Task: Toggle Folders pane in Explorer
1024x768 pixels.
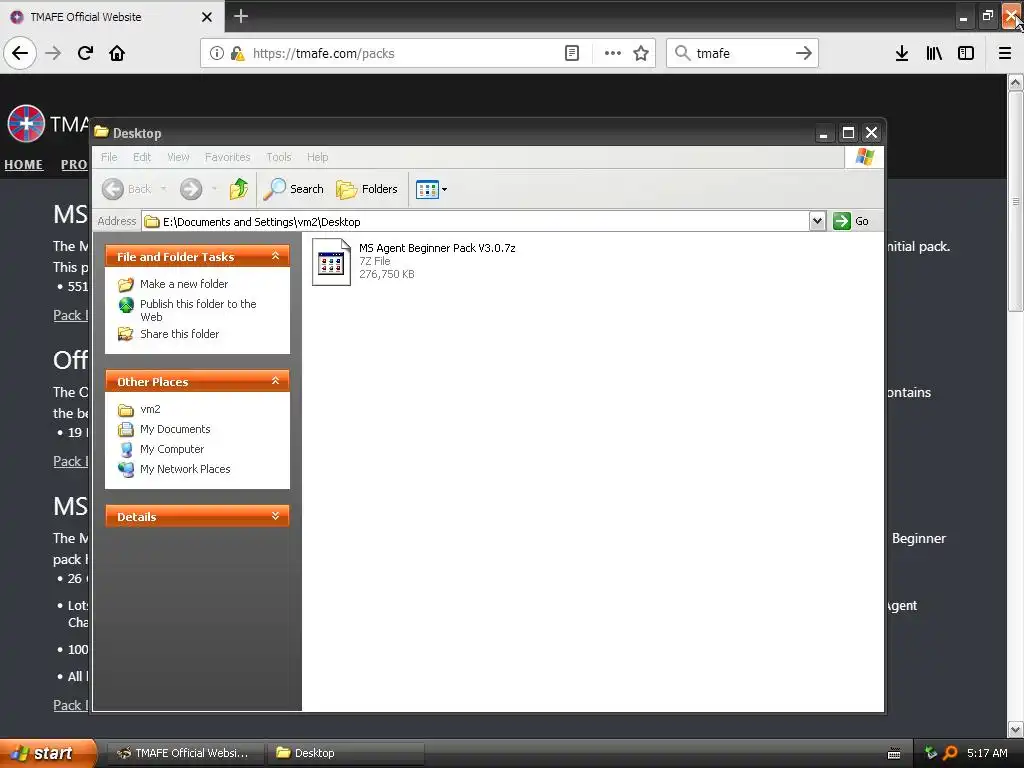Action: (x=367, y=189)
